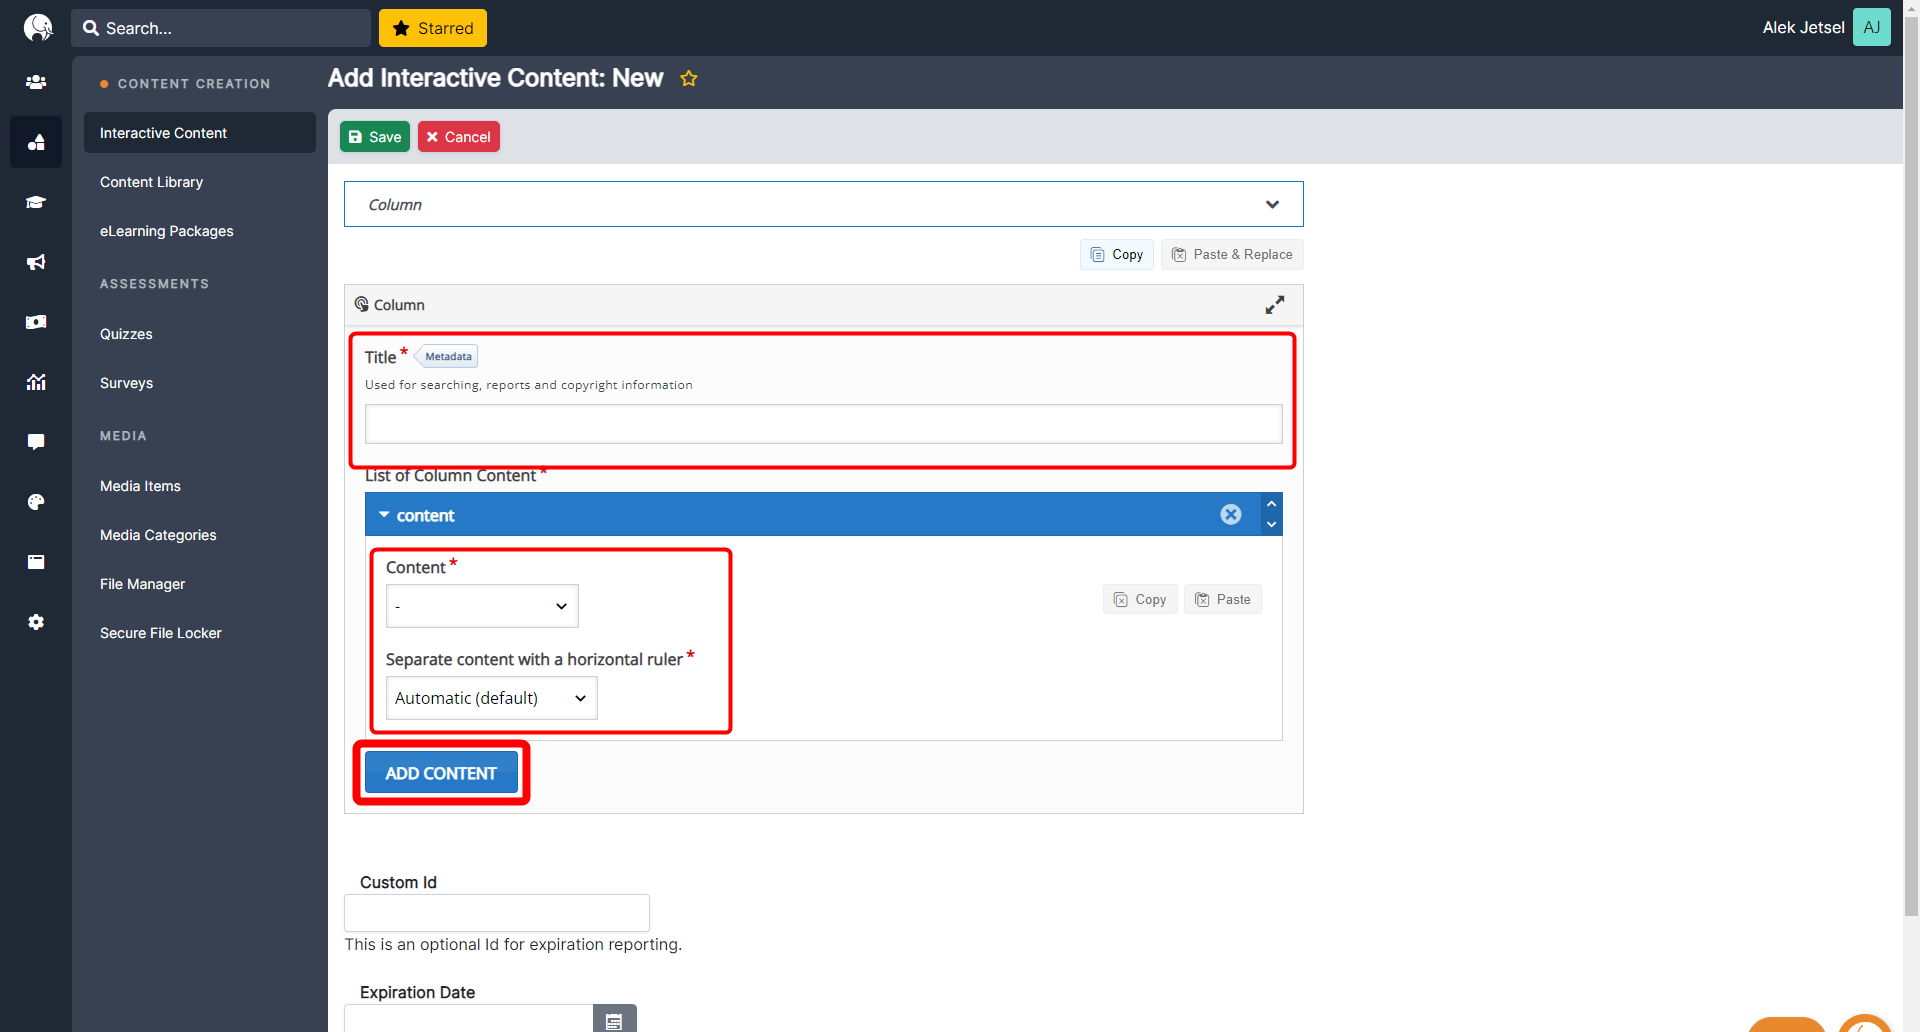Screen dimensions: 1920x1032
Task: Open the horizontal ruler Automatic dropdown
Action: click(491, 698)
